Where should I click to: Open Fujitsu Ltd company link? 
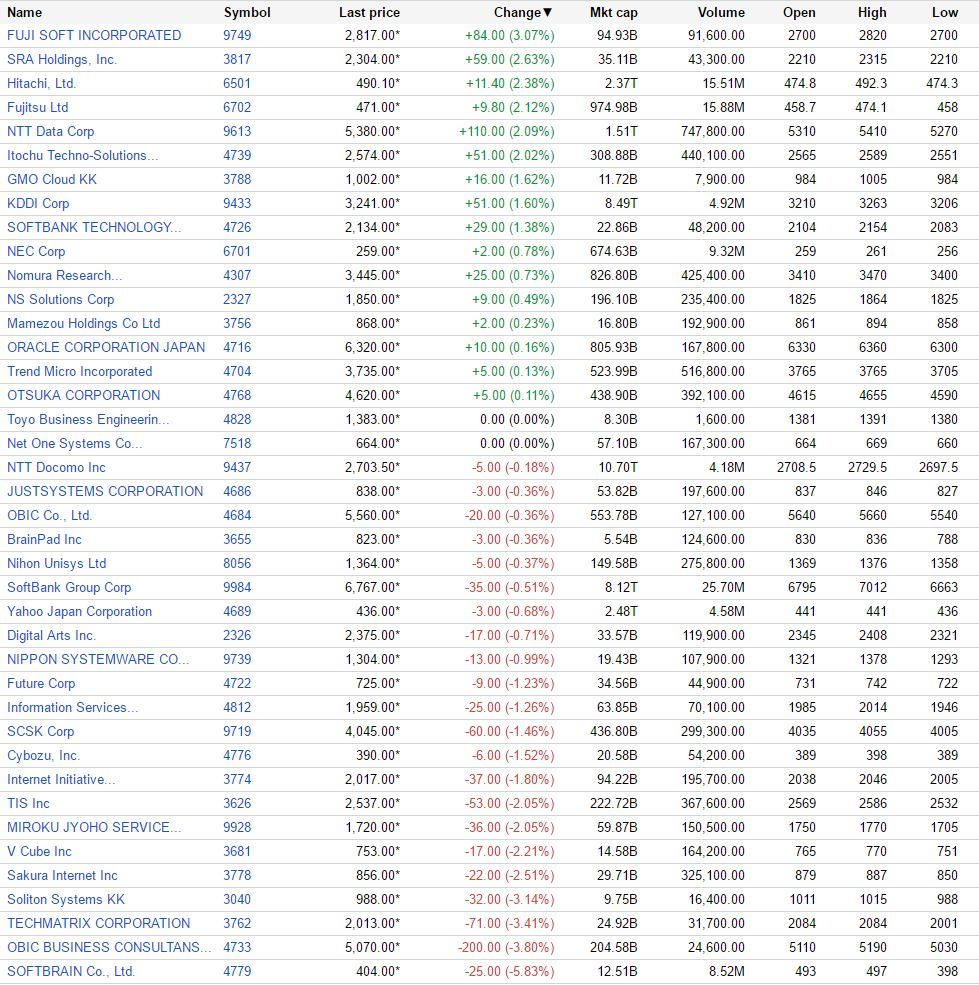(x=38, y=107)
